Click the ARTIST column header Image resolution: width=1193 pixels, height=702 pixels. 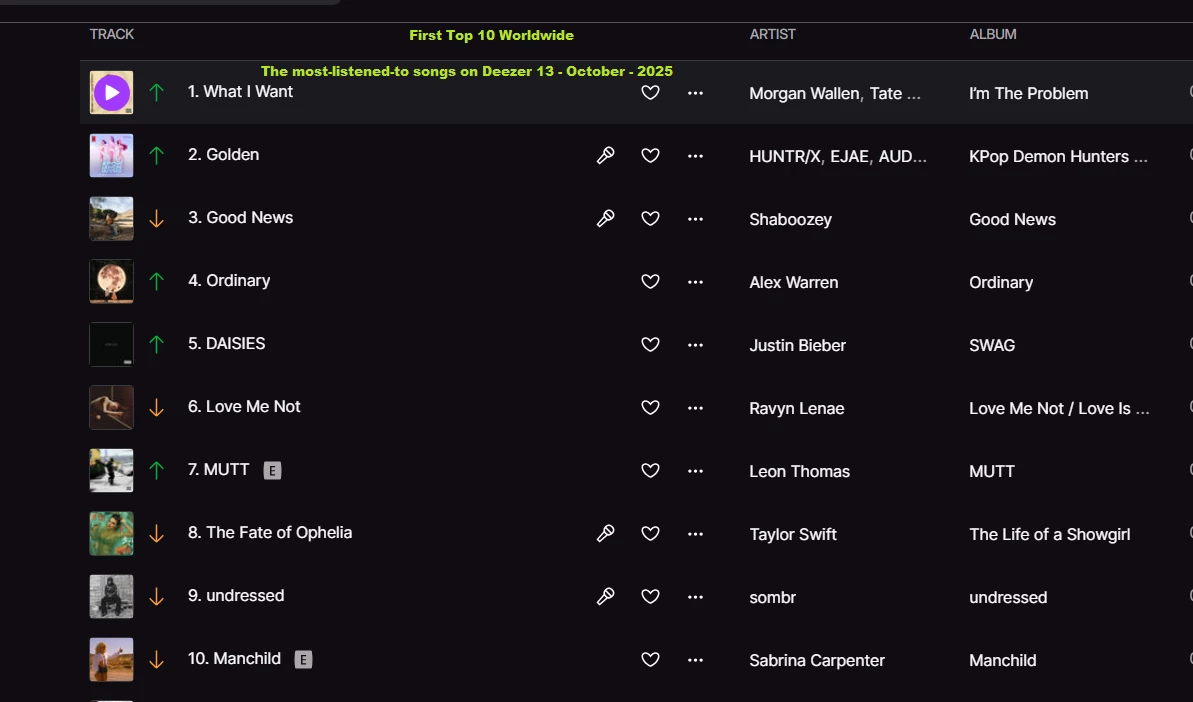coord(772,34)
